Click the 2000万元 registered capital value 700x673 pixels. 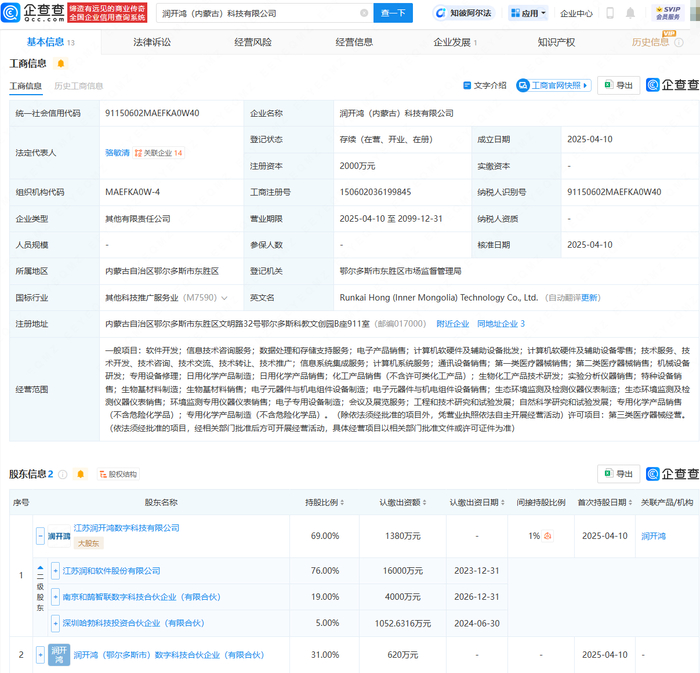[357, 166]
